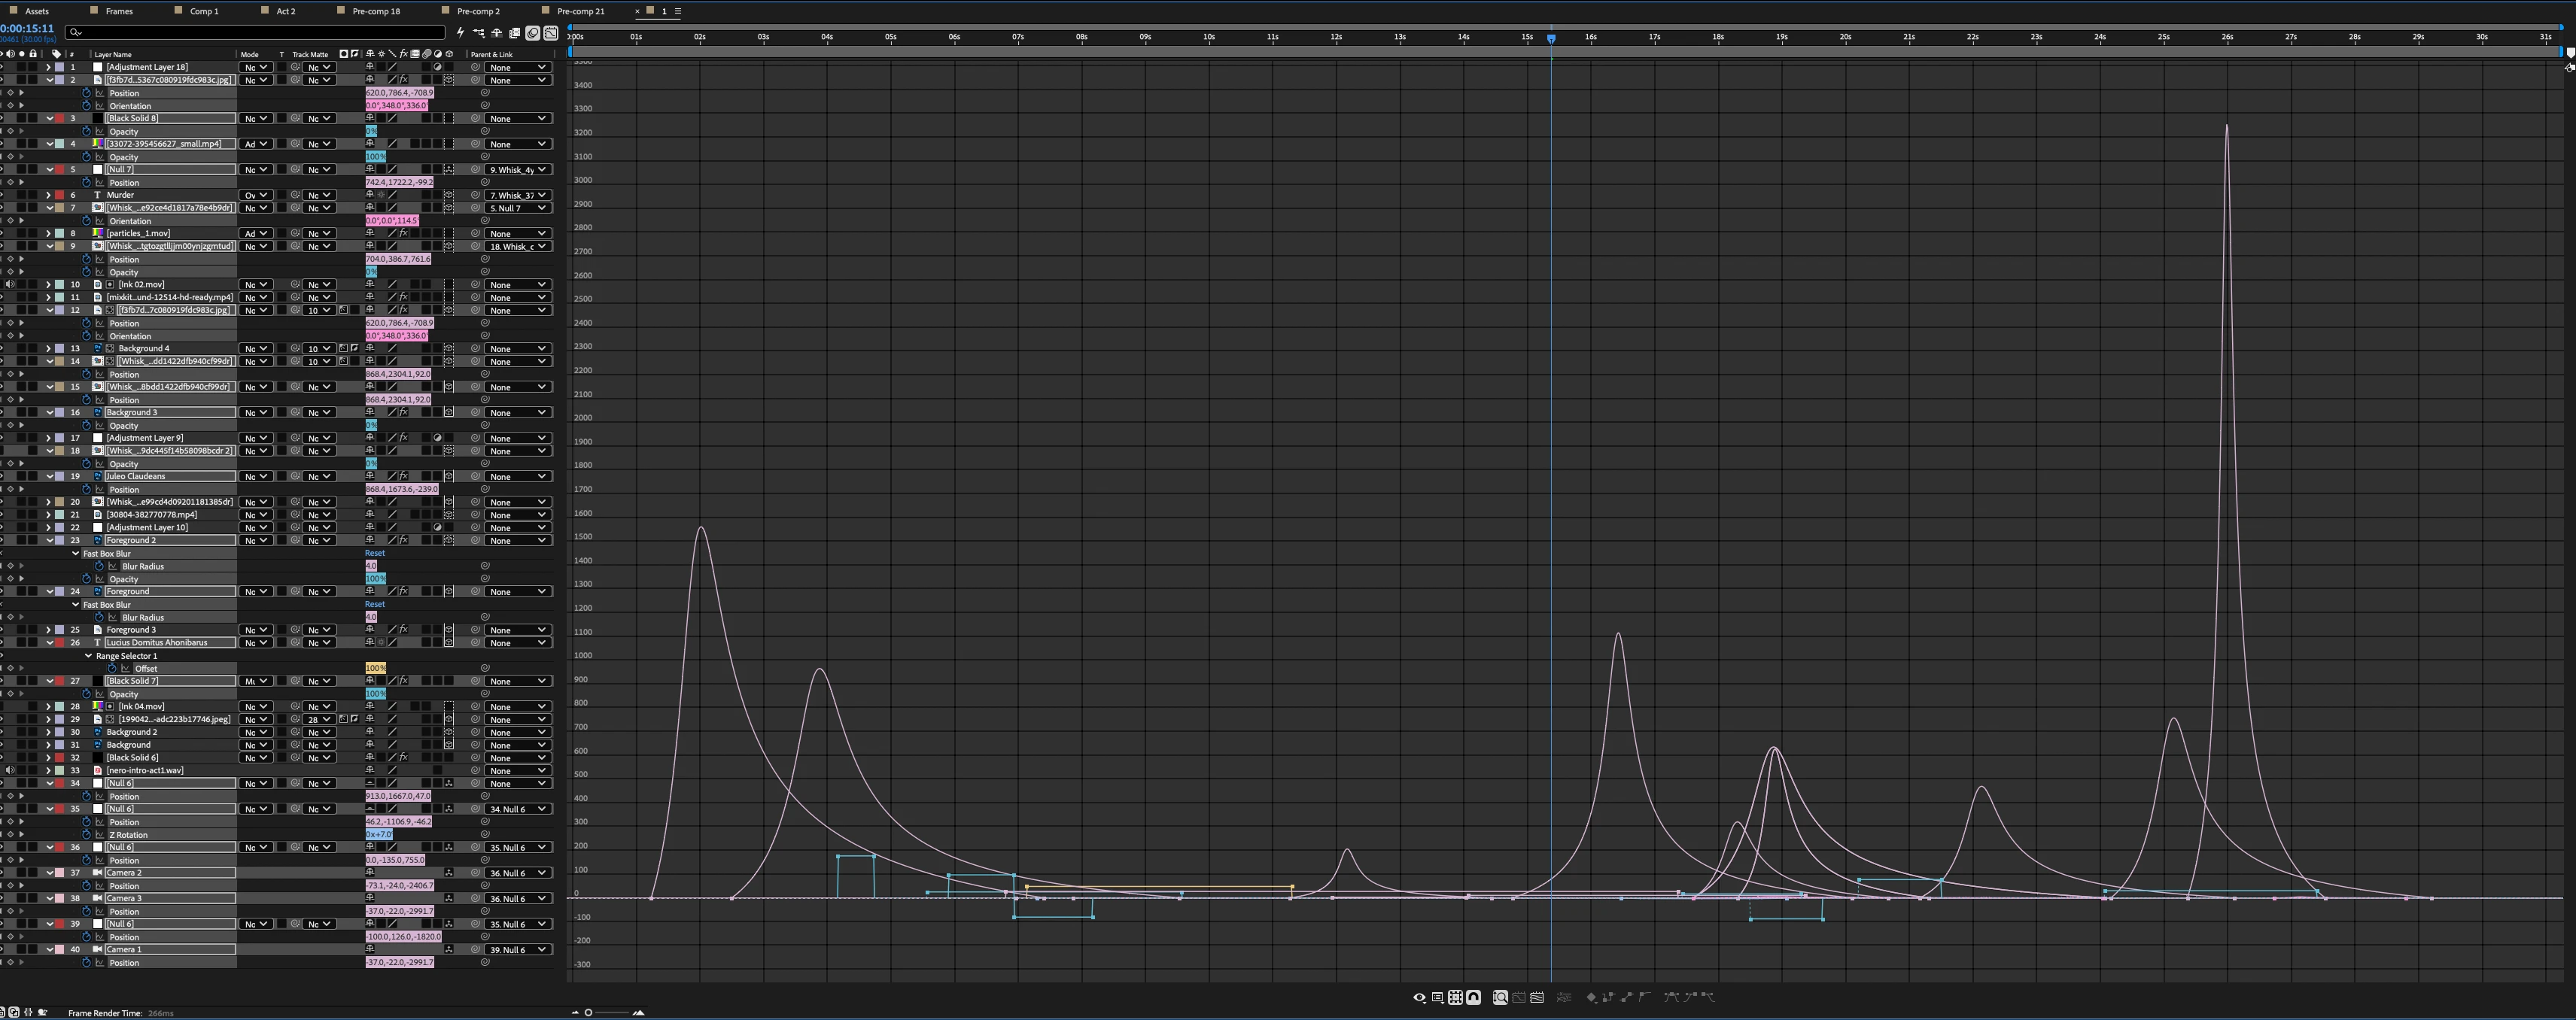
Task: Convert selected keyframes to Auto Bezier
Action: pos(1645,997)
